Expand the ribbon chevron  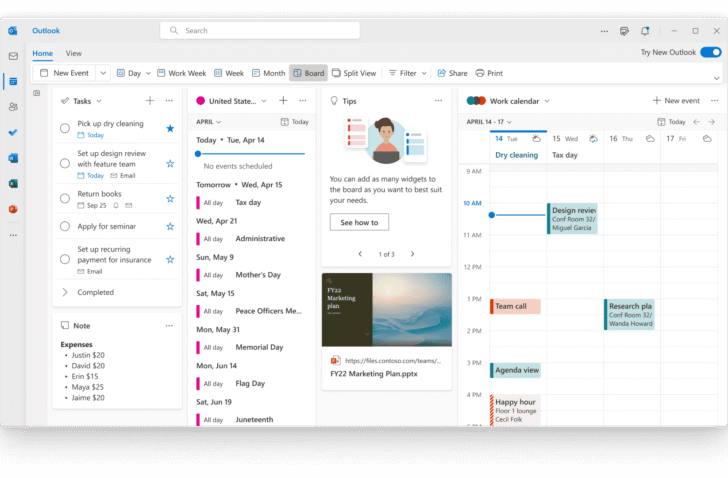[x=716, y=78]
